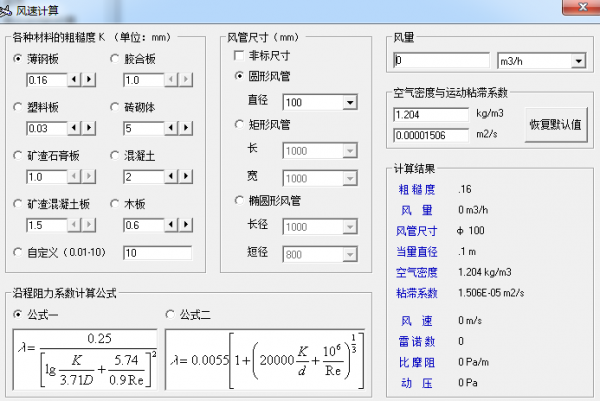
Task: Click the 粗糙度 result label
Action: 417,189
